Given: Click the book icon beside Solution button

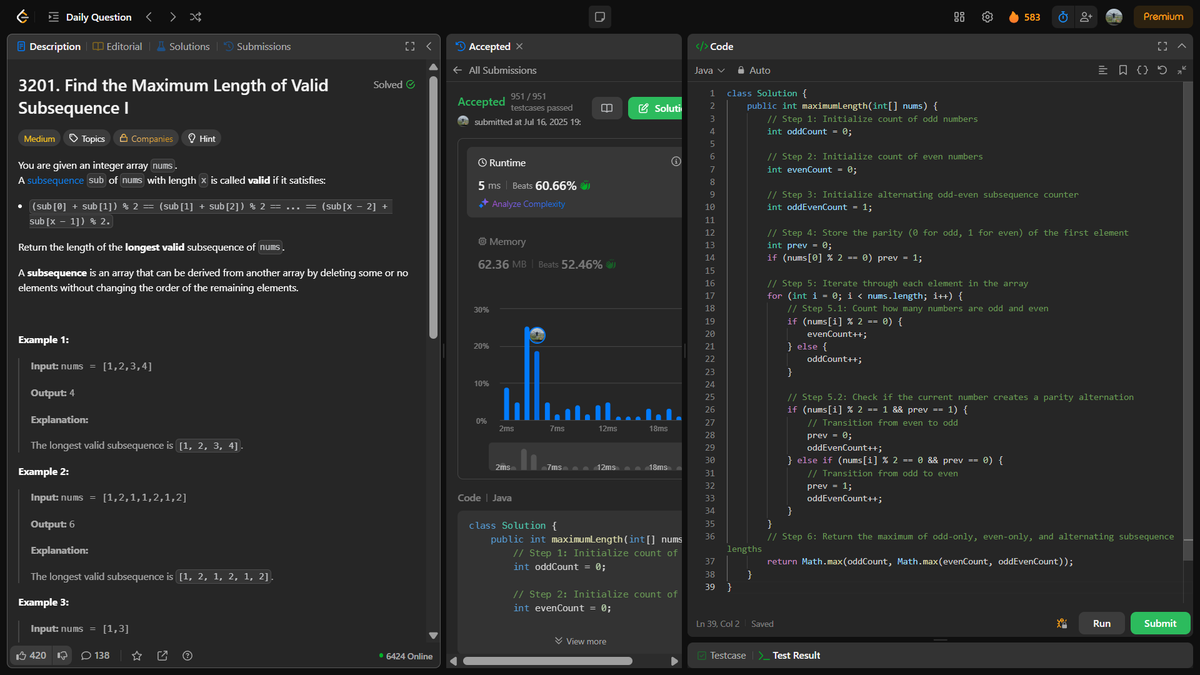Looking at the screenshot, I should pos(606,107).
